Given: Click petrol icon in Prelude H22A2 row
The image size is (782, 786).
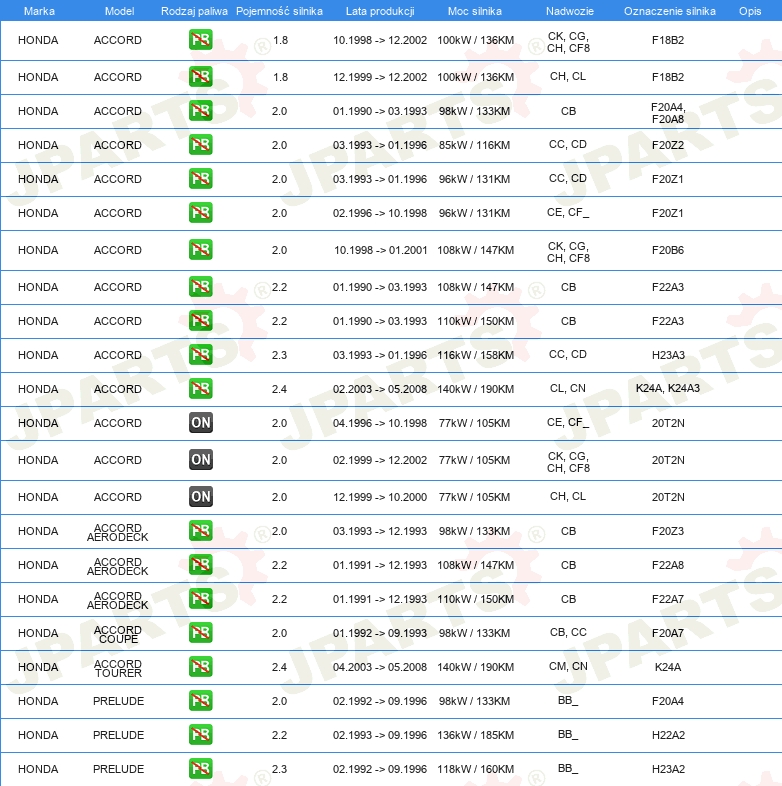Looking at the screenshot, I should (x=201, y=735).
